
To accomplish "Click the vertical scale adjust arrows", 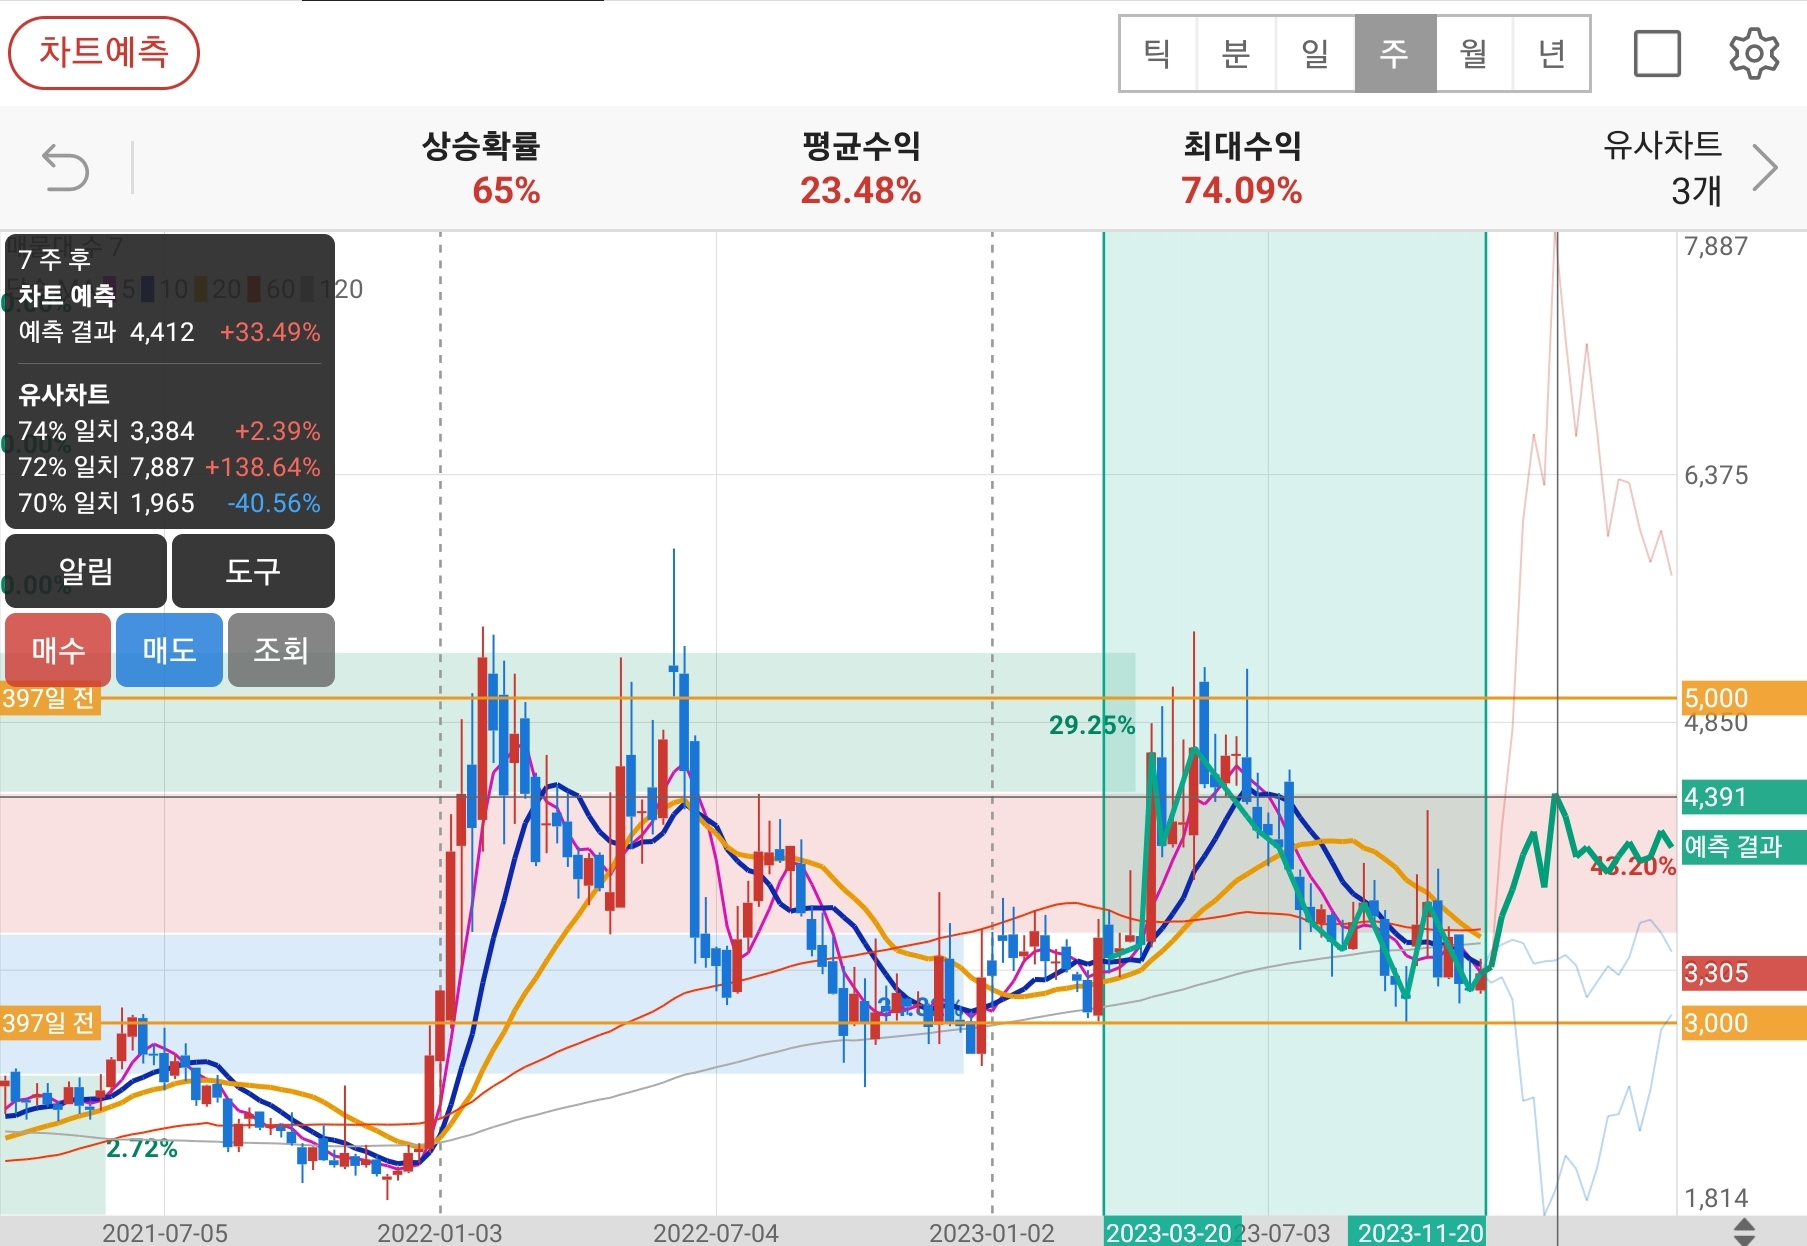I will (1743, 1231).
